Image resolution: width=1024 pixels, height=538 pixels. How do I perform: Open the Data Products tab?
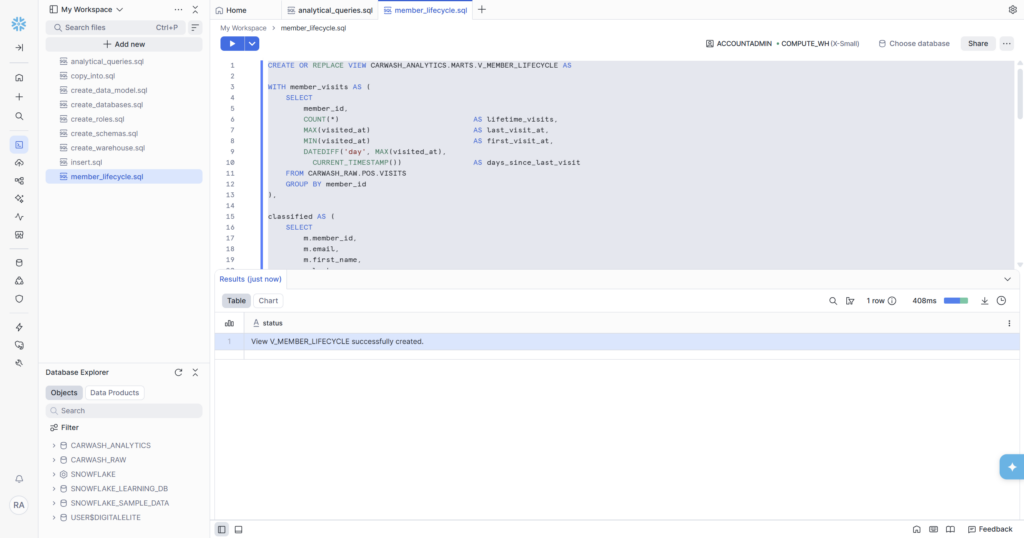point(114,393)
